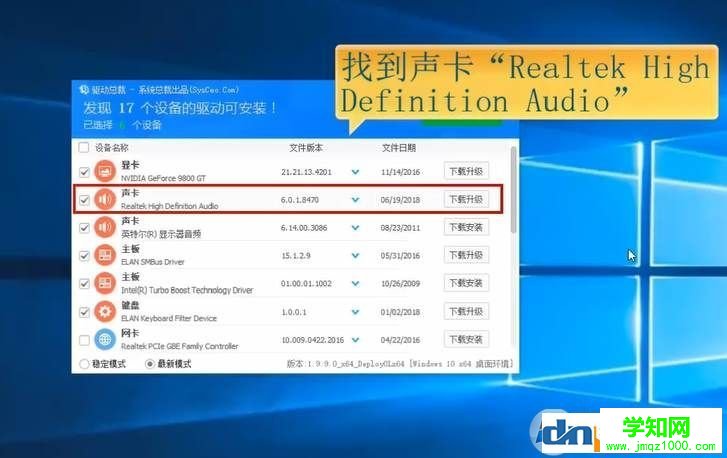Open version dropdown for 6.14.00.3086

click(x=355, y=228)
